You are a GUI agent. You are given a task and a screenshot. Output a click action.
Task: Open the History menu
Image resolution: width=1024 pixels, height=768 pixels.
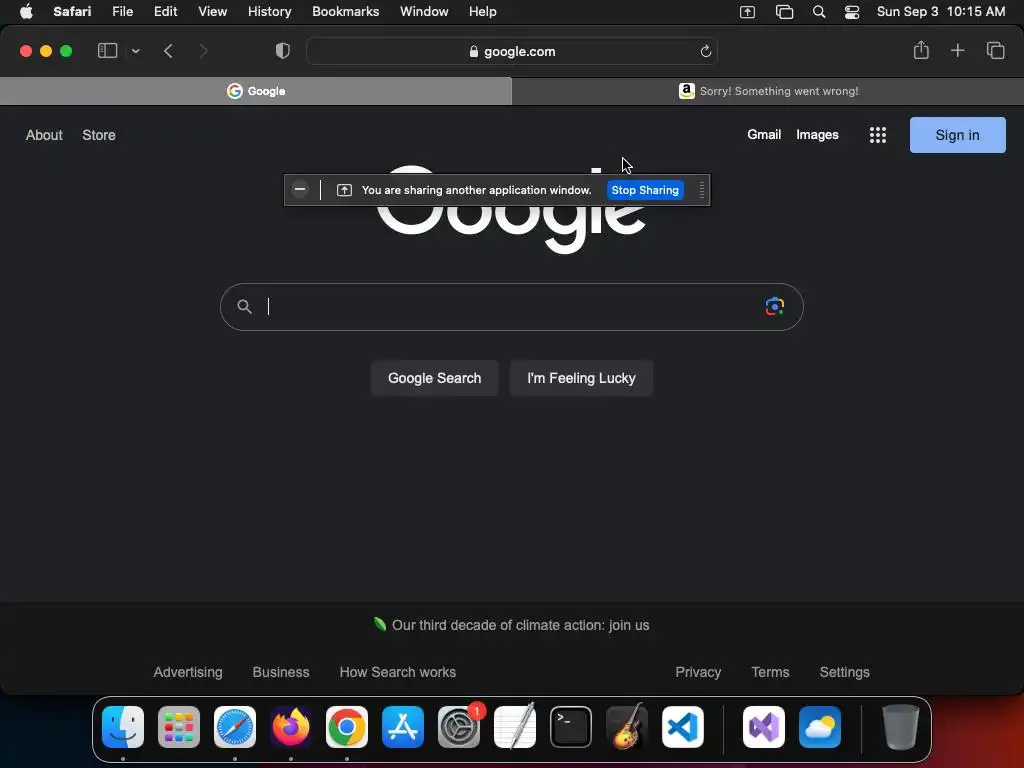[x=270, y=12]
